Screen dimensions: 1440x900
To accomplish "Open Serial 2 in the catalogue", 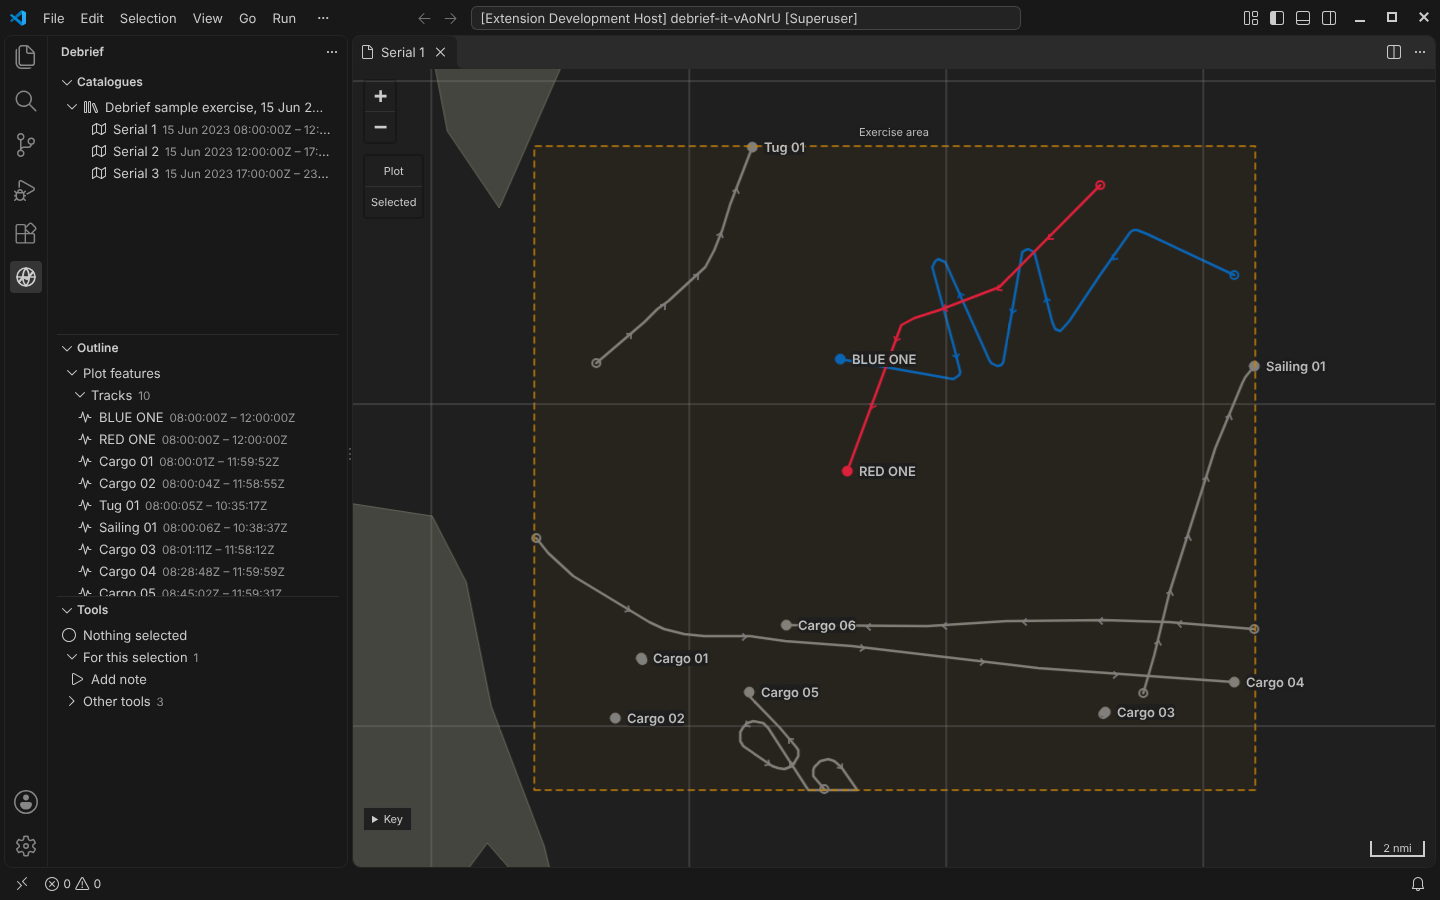I will click(198, 151).
